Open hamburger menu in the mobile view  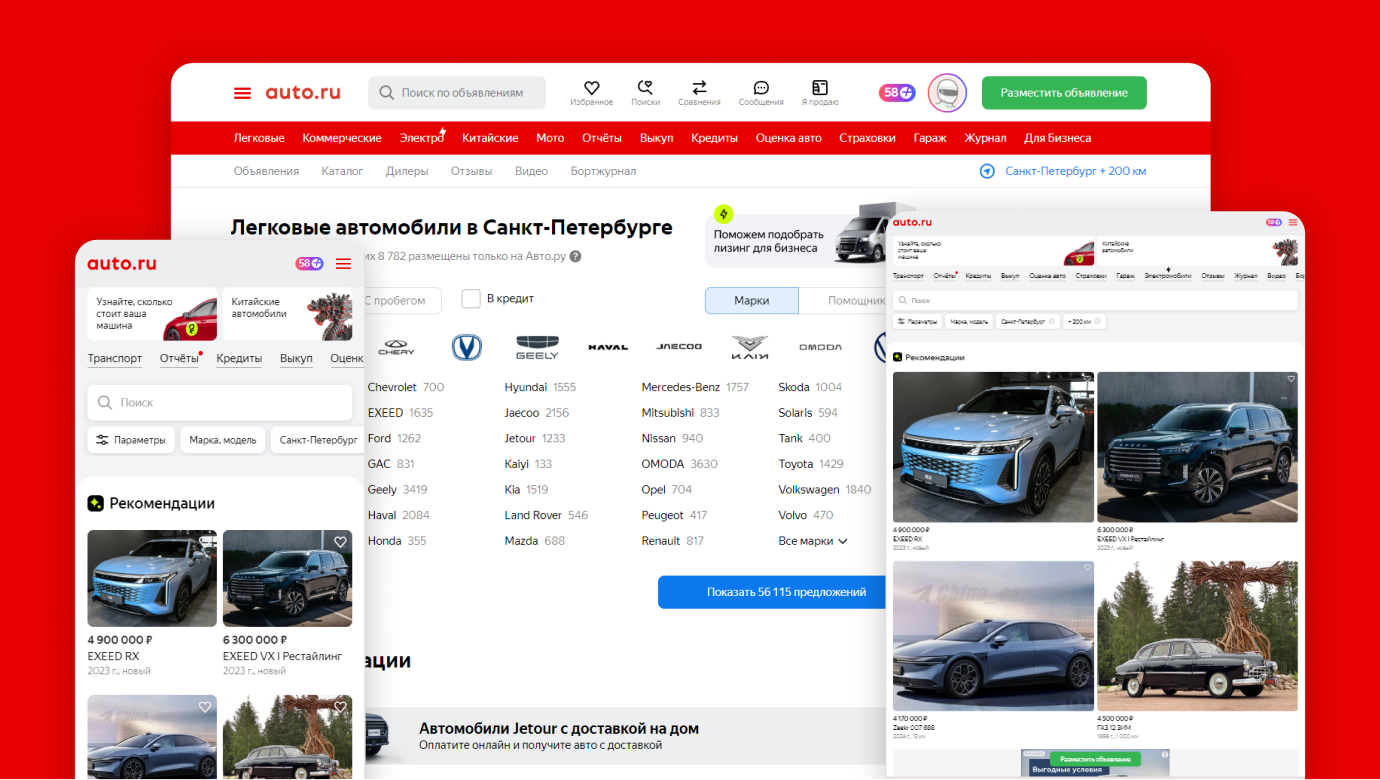coord(343,264)
